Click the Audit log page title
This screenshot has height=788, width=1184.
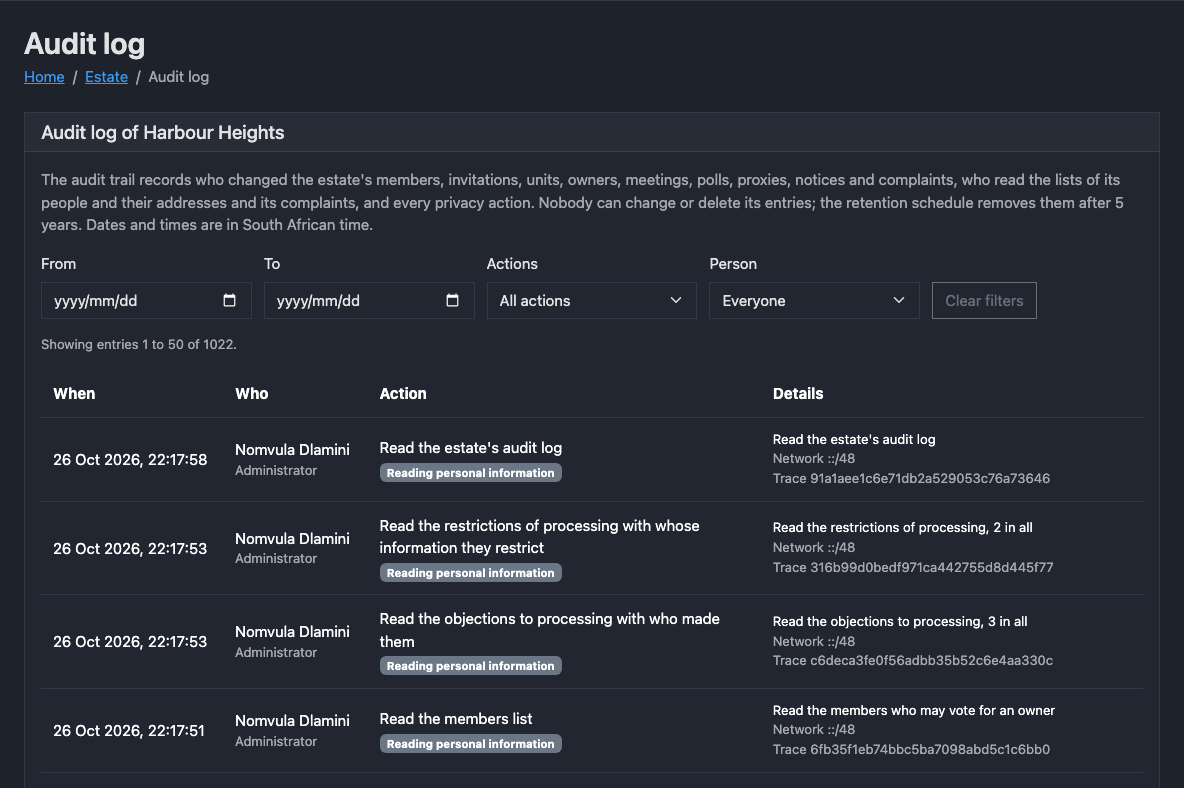point(85,44)
